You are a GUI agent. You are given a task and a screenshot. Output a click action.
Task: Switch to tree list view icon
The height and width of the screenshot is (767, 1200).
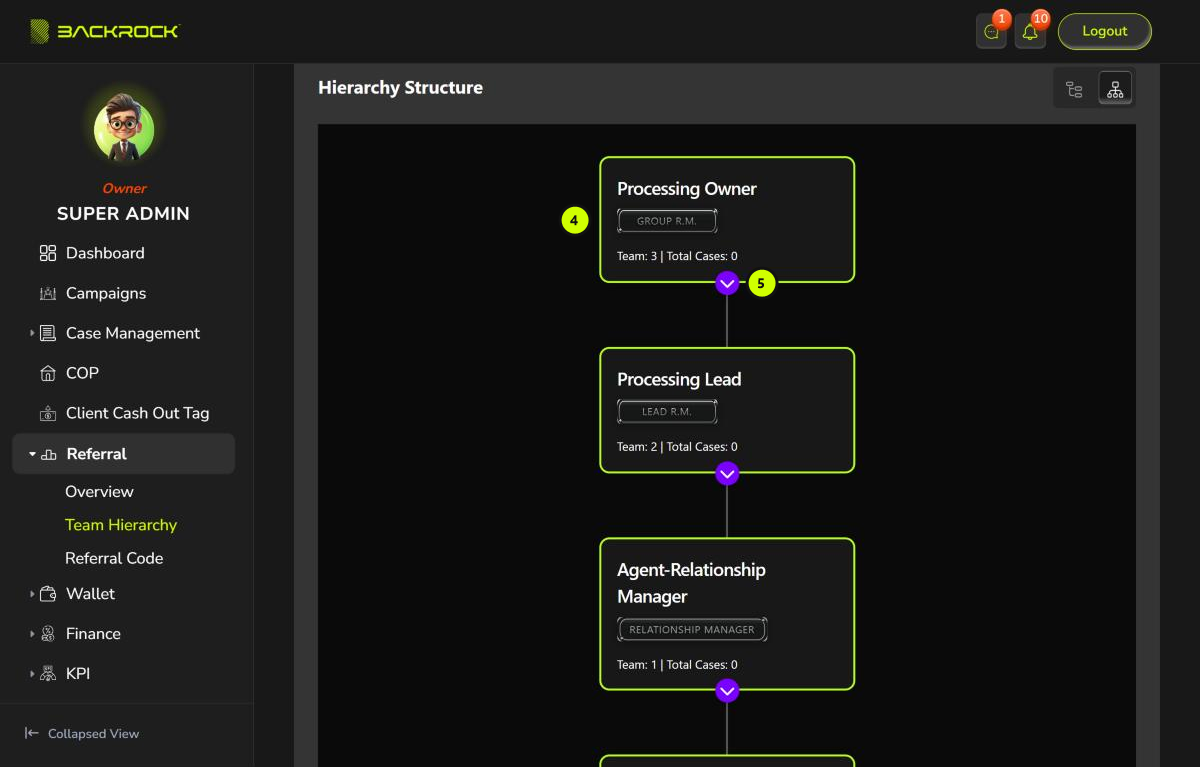click(1074, 89)
